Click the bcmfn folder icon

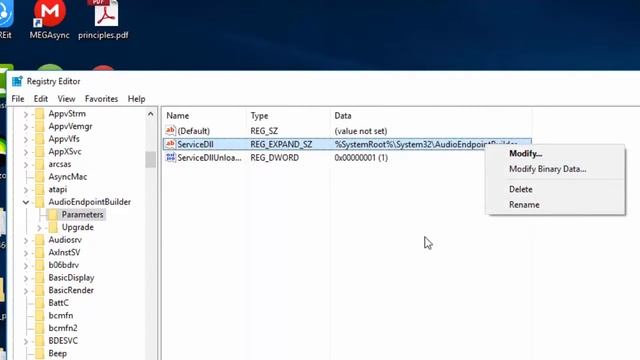(40, 316)
